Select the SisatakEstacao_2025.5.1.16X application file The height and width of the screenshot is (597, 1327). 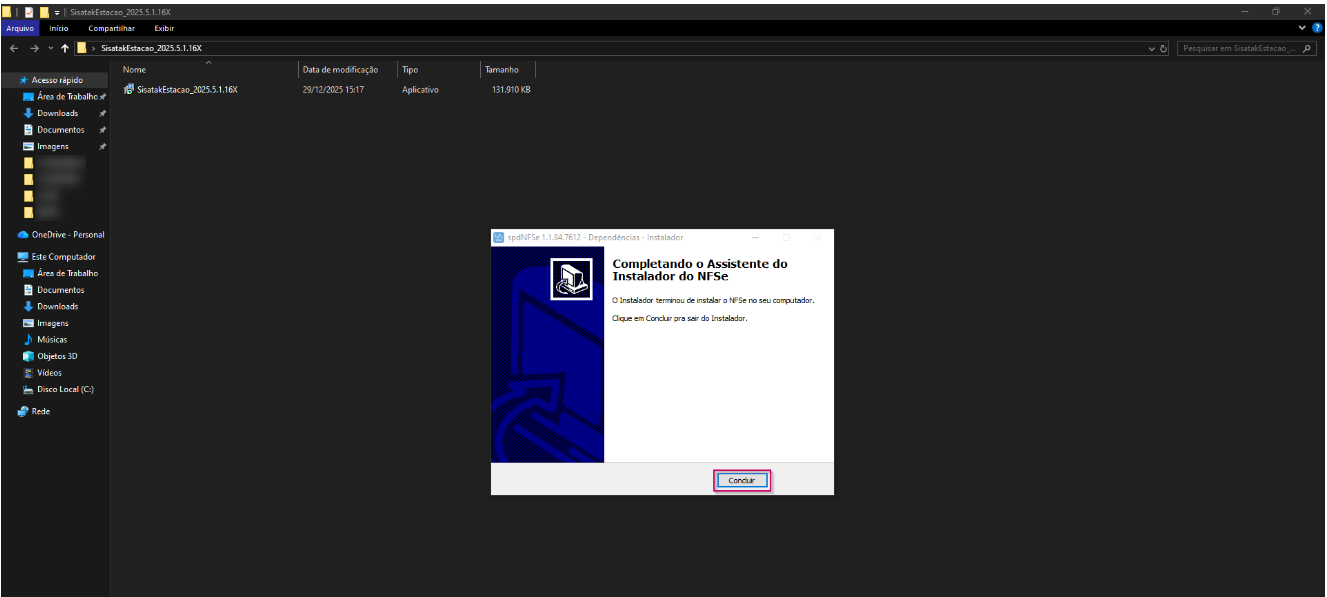[180, 89]
